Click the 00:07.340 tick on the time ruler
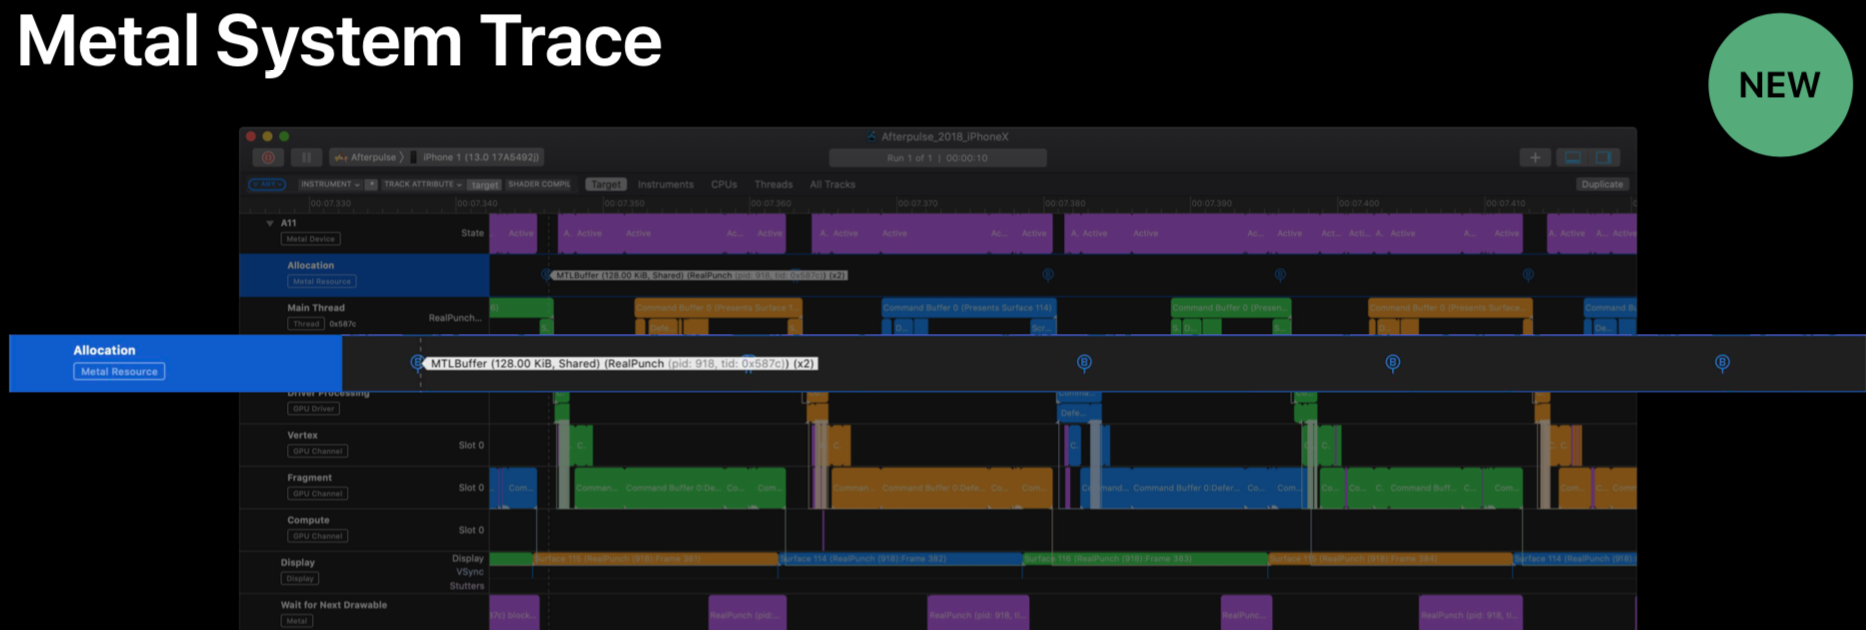 477,204
